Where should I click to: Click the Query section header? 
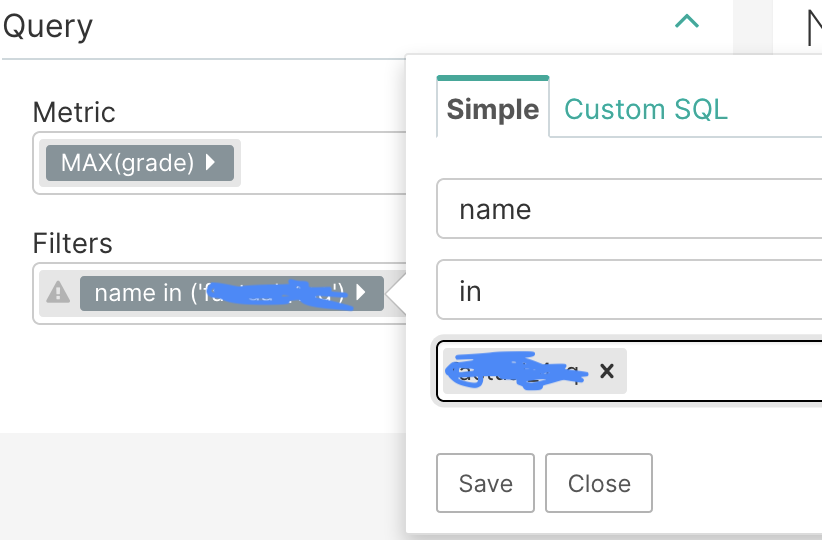point(48,26)
